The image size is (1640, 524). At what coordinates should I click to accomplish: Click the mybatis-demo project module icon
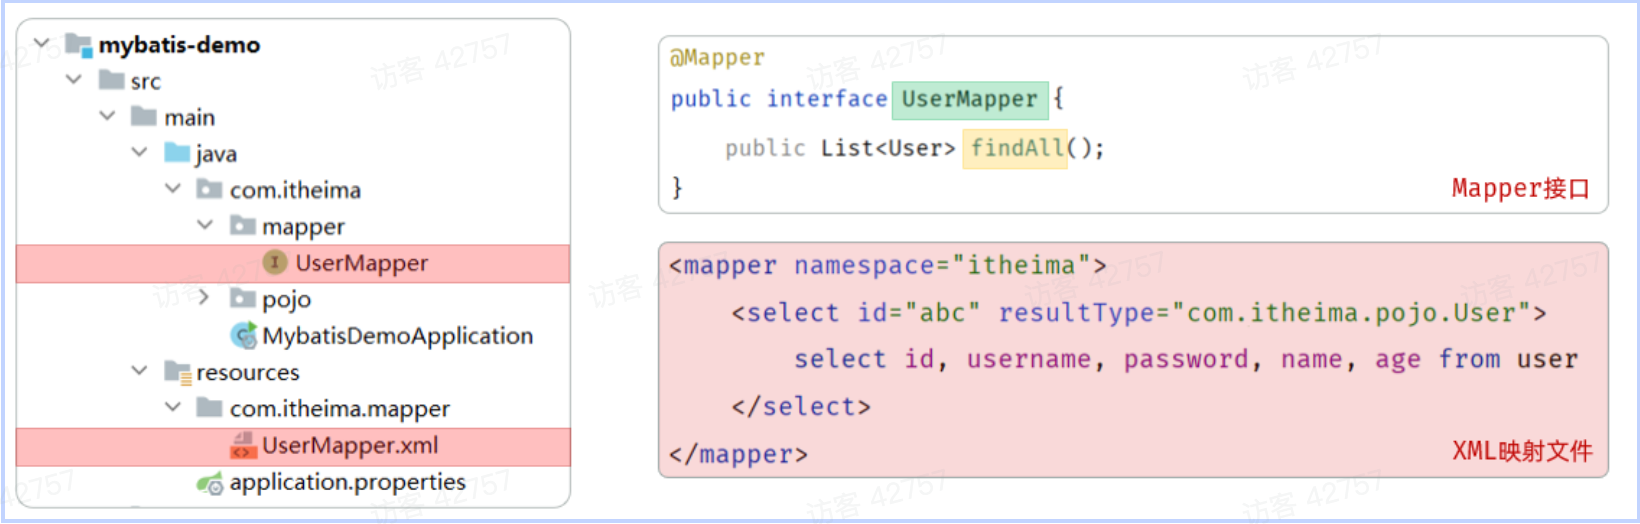(x=79, y=45)
